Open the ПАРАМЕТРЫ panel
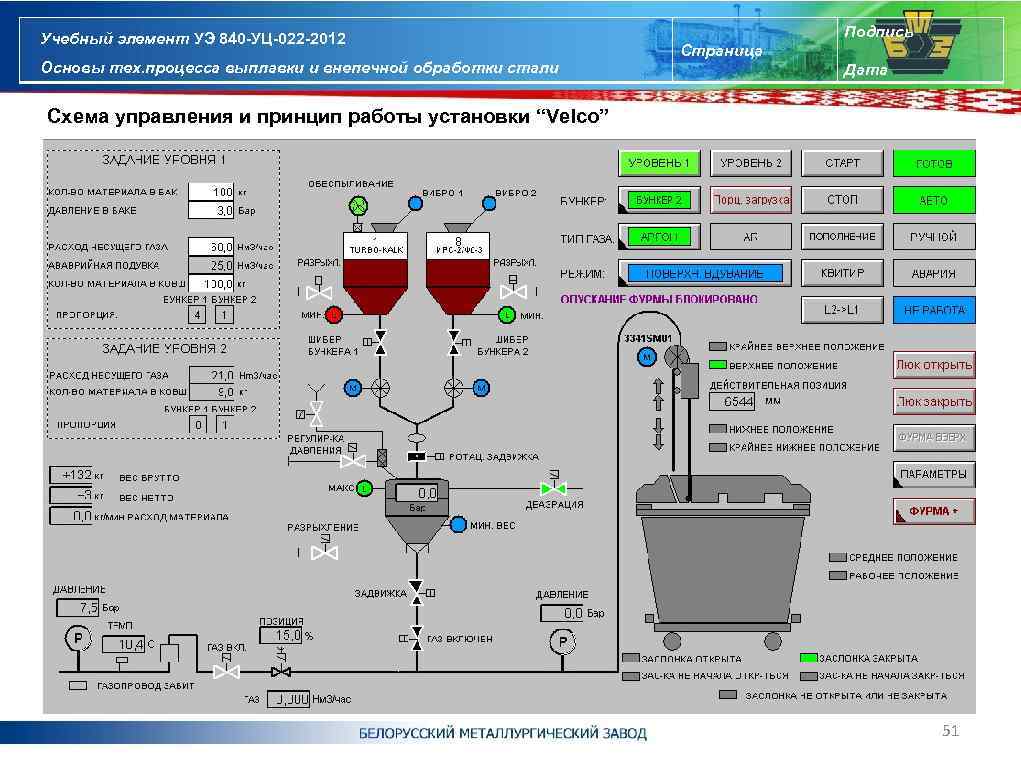1021x766 pixels. pos(934,474)
